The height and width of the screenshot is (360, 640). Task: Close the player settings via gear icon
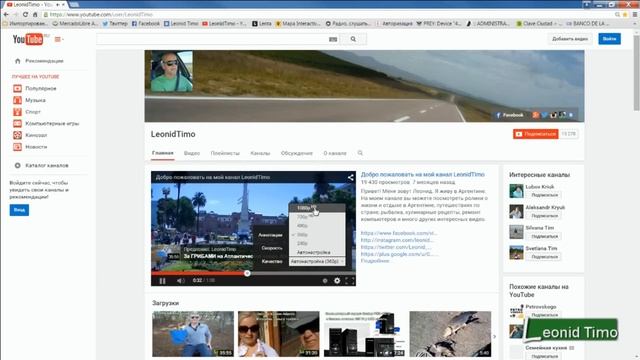[x=337, y=280]
